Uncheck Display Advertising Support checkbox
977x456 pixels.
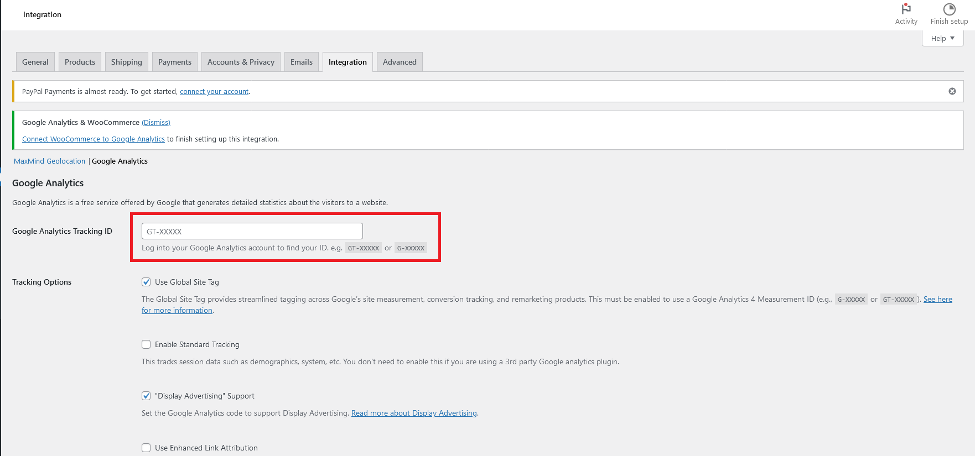click(x=146, y=396)
